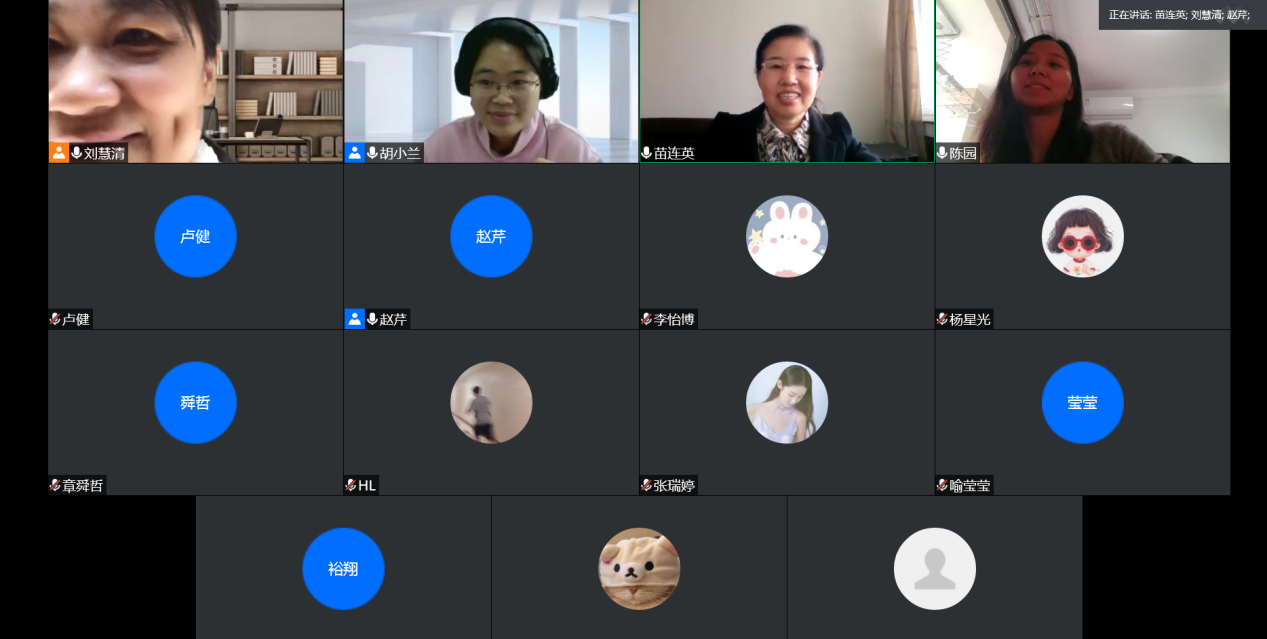Click the muted mic icon next to 杨星光

point(942,319)
